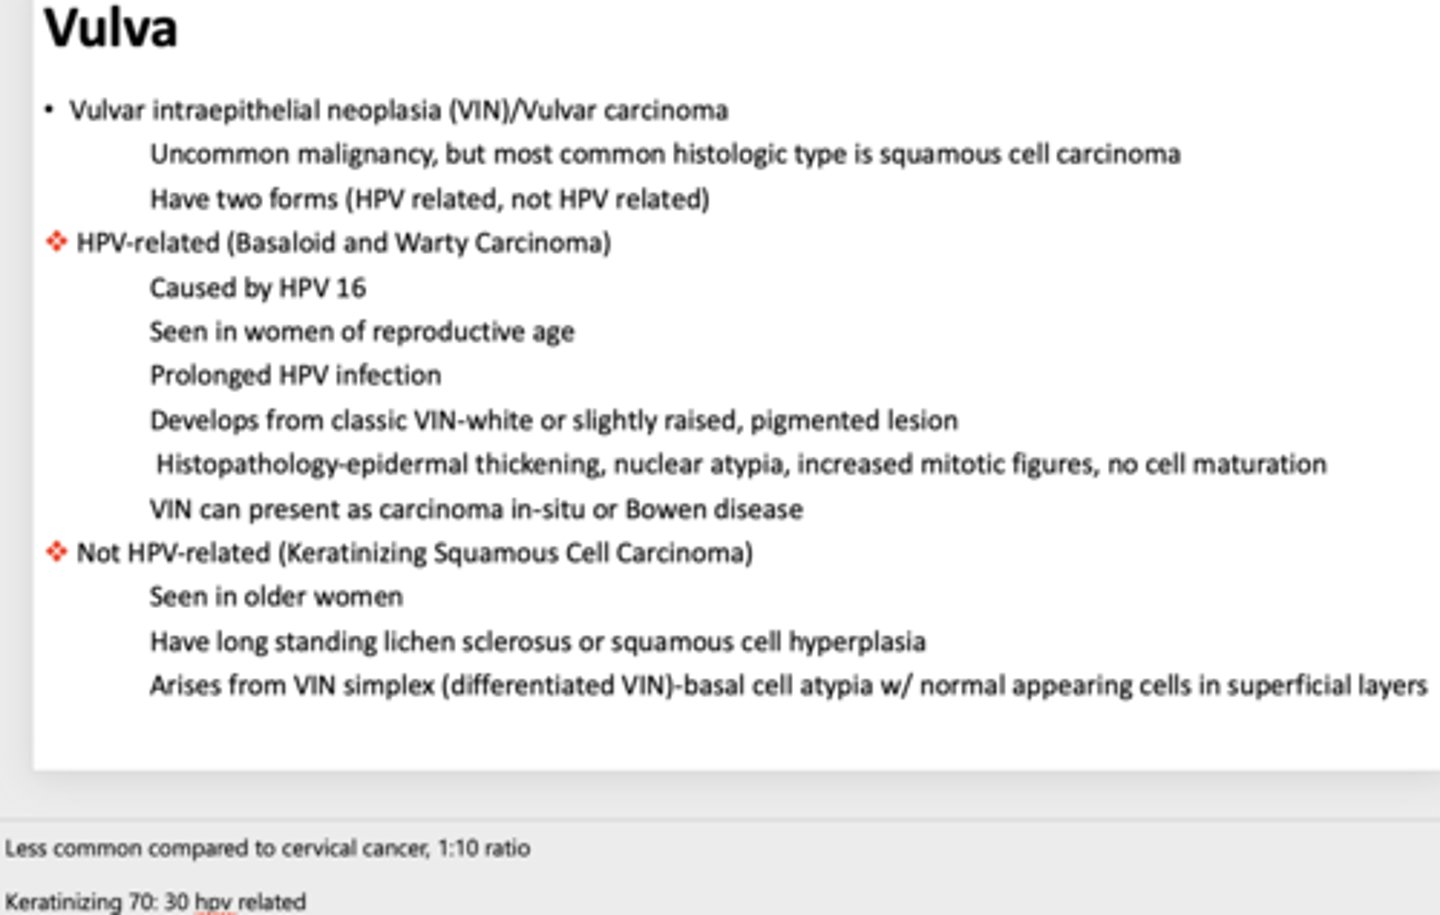Select the 'Develops from classic VIN-white' line

554,420
